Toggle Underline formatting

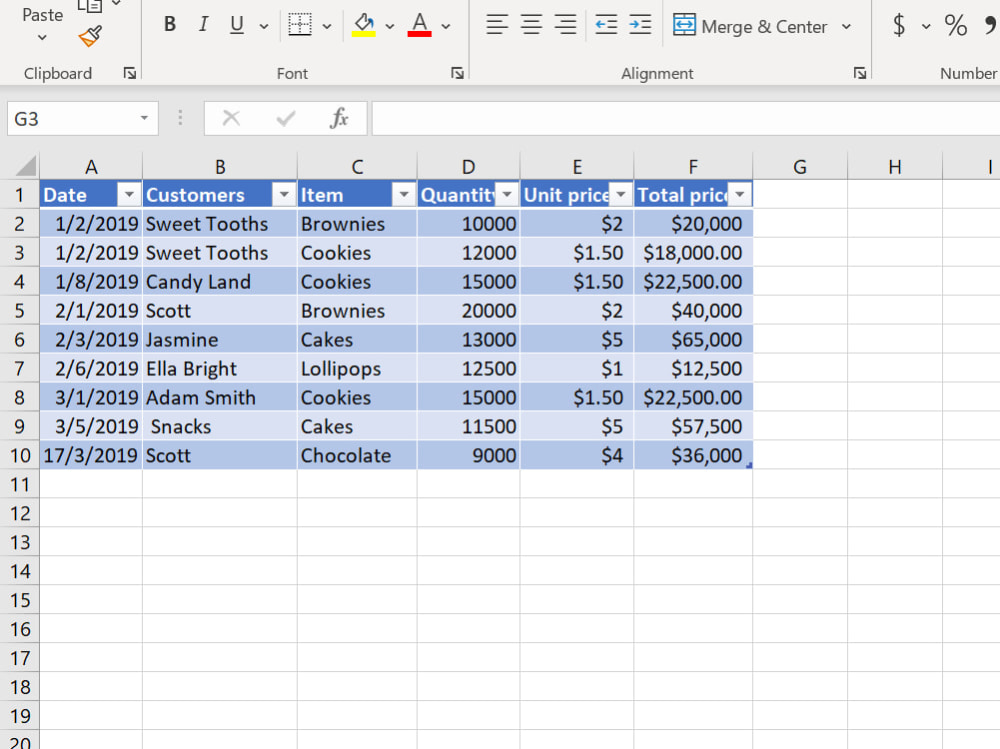pos(237,24)
